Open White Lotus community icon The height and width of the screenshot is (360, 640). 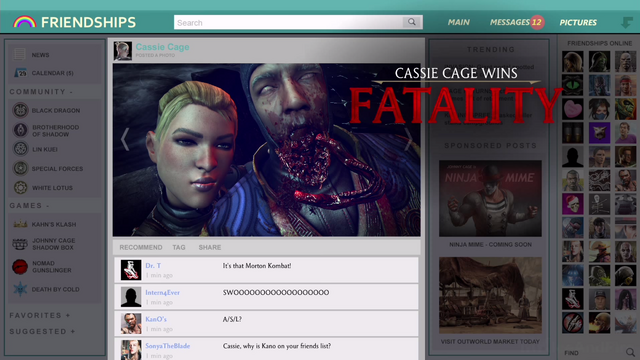(x=20, y=187)
